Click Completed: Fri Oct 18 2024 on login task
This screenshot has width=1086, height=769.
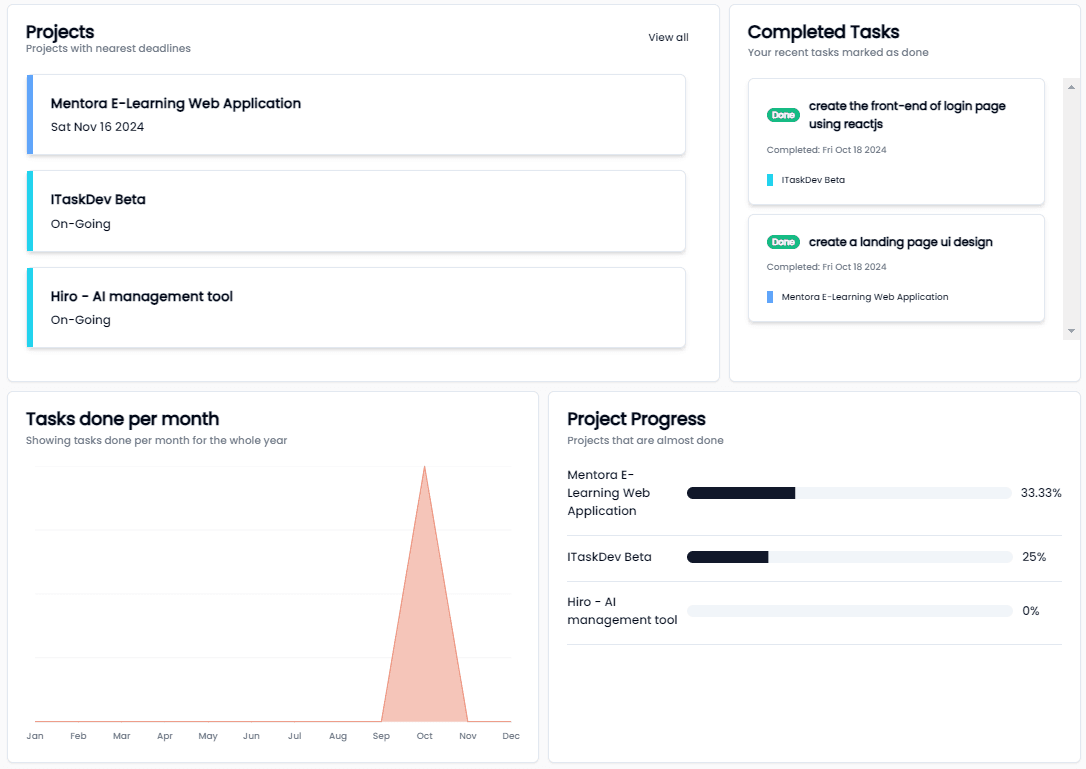click(826, 150)
